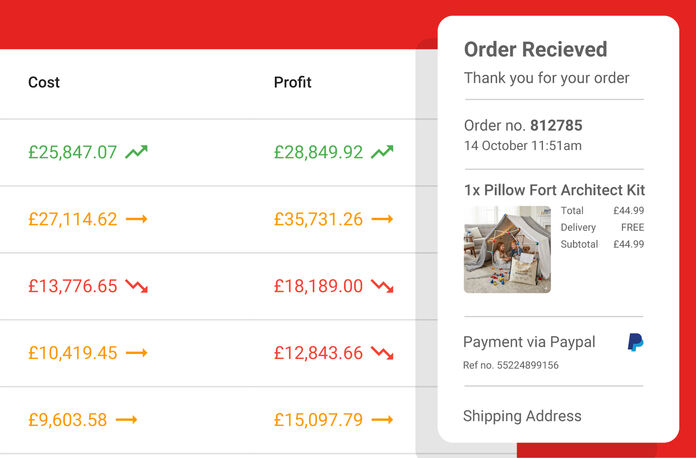Click the green upward trend arrow beside £28,849.92

tap(382, 152)
